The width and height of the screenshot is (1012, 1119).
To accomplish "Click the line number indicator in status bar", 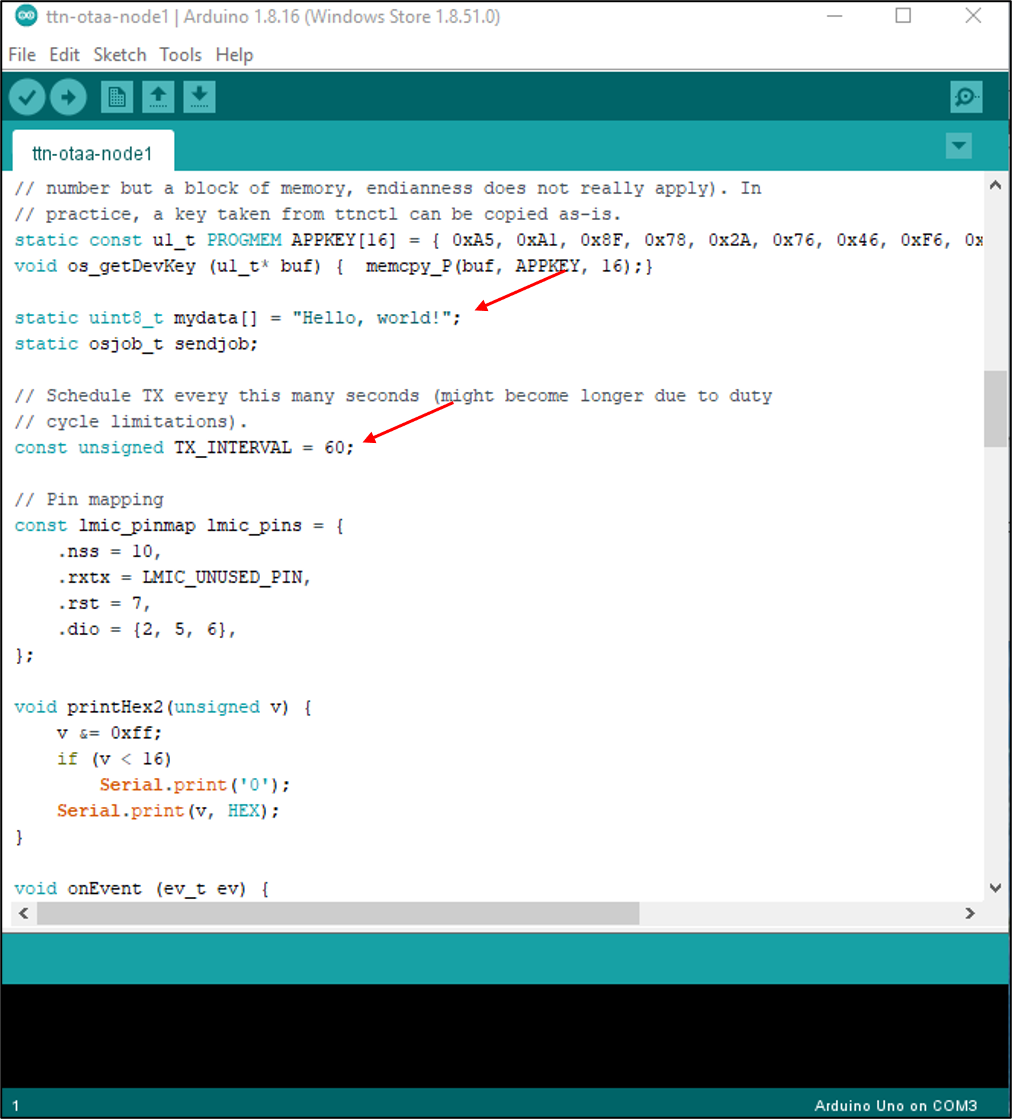I will [14, 1105].
